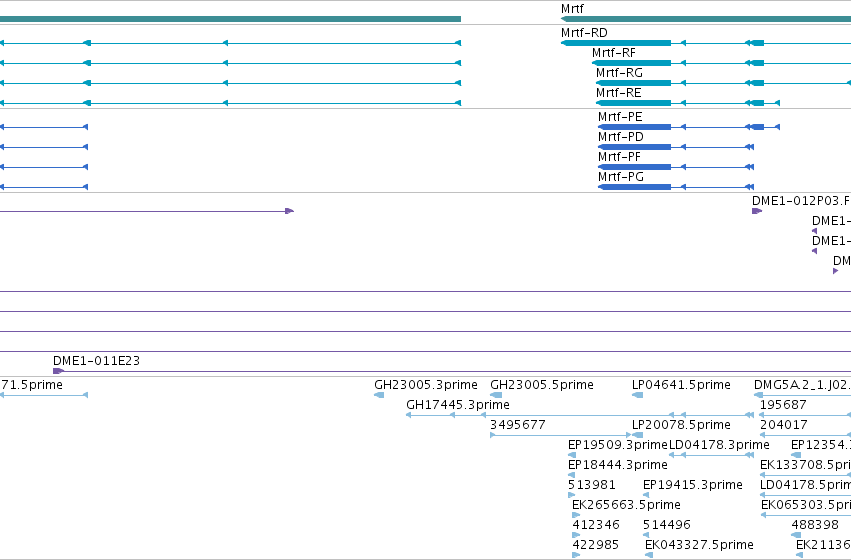Open the Mrtf-PE protein label
The height and width of the screenshot is (560, 851).
tap(620, 117)
